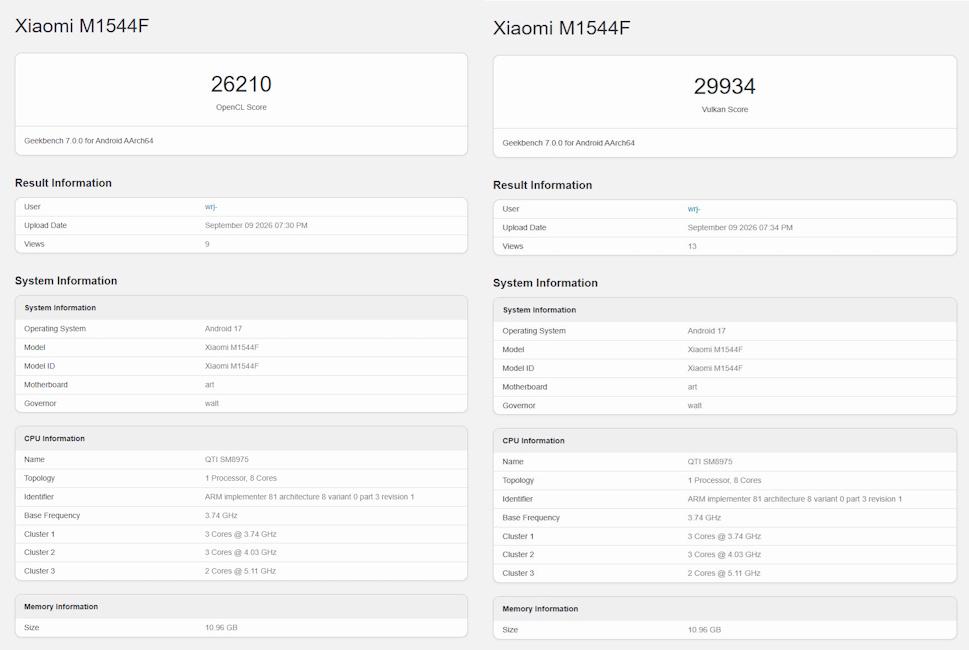Click the Views value 9
The width and height of the screenshot is (969, 650).
pos(207,244)
